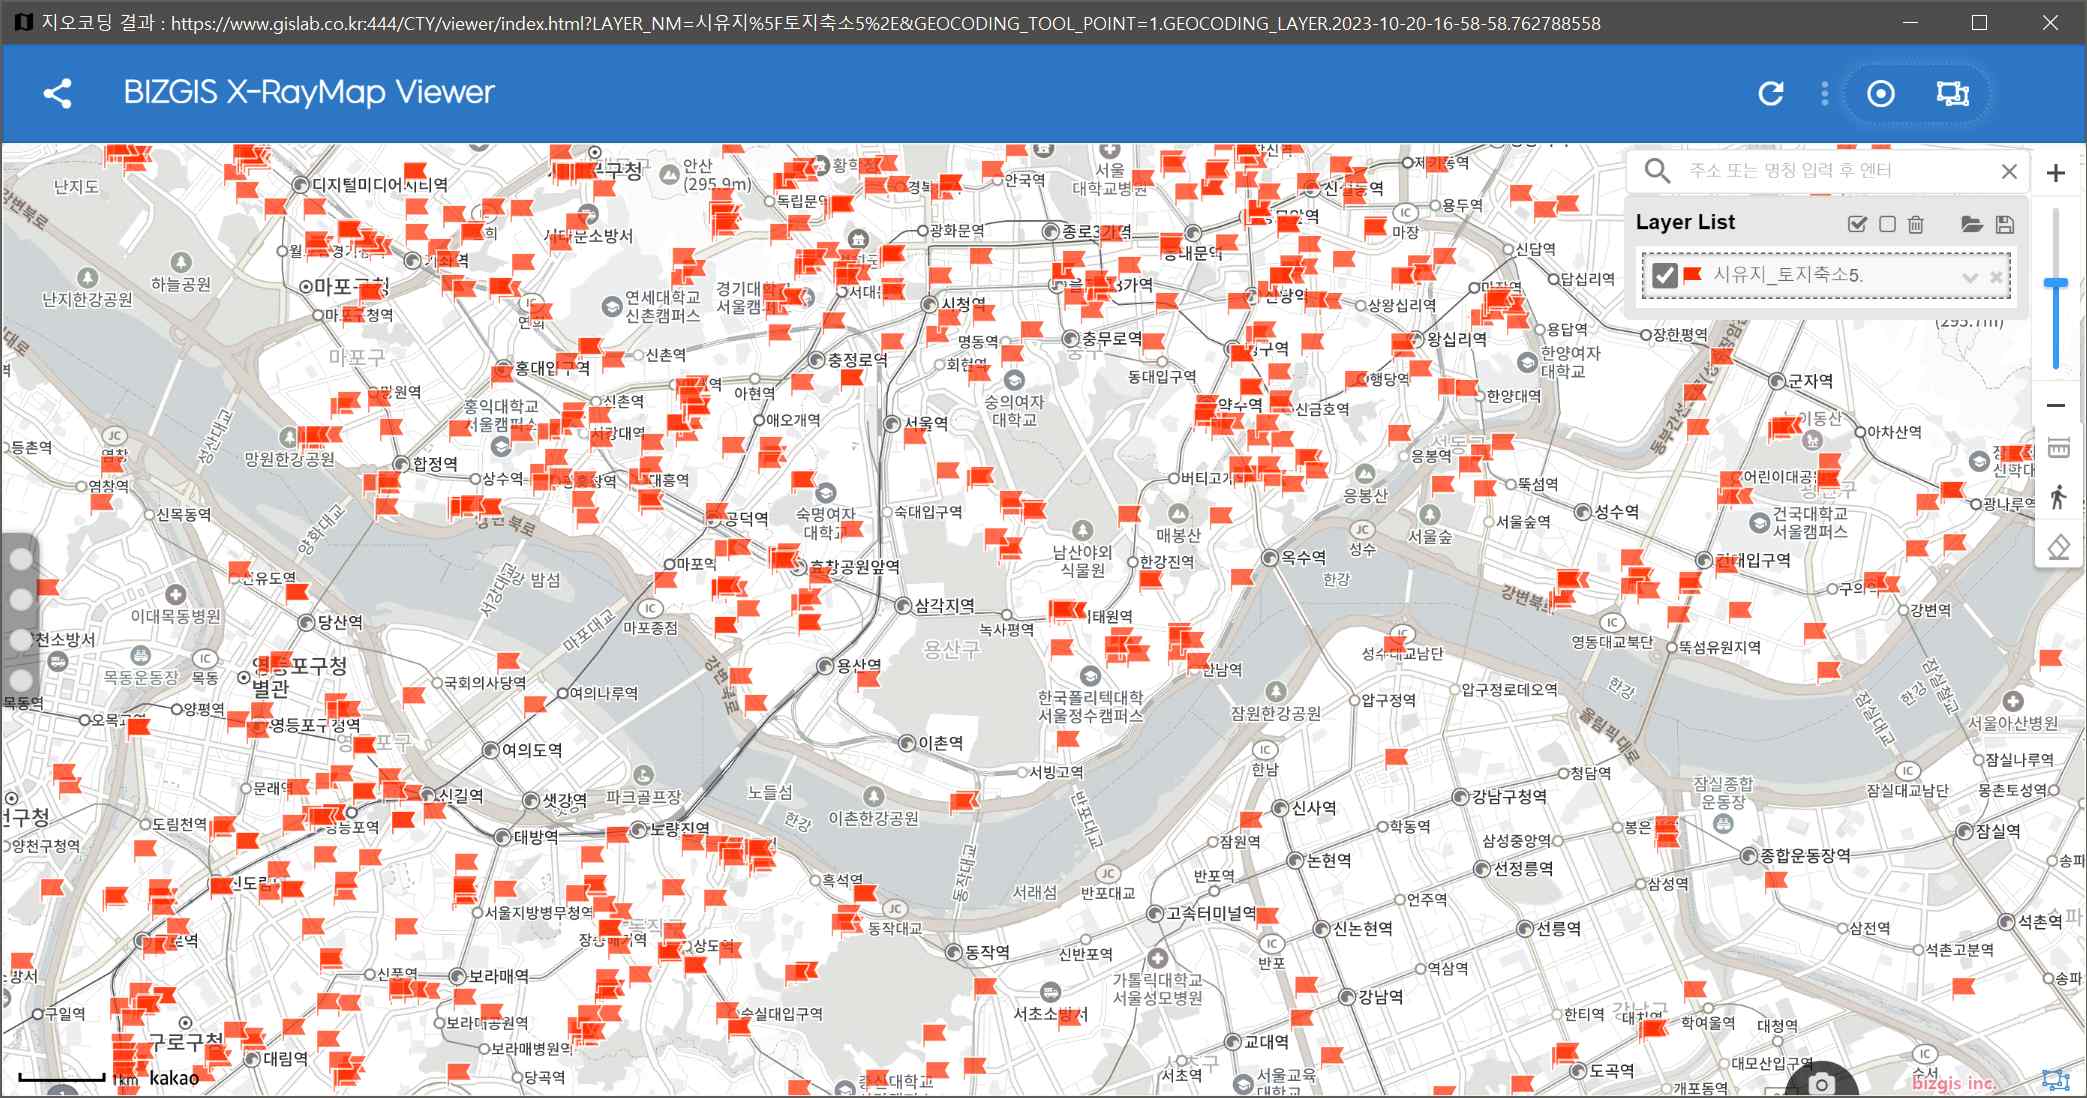
Task: Open saved layers with folder icon
Action: [x=1971, y=224]
